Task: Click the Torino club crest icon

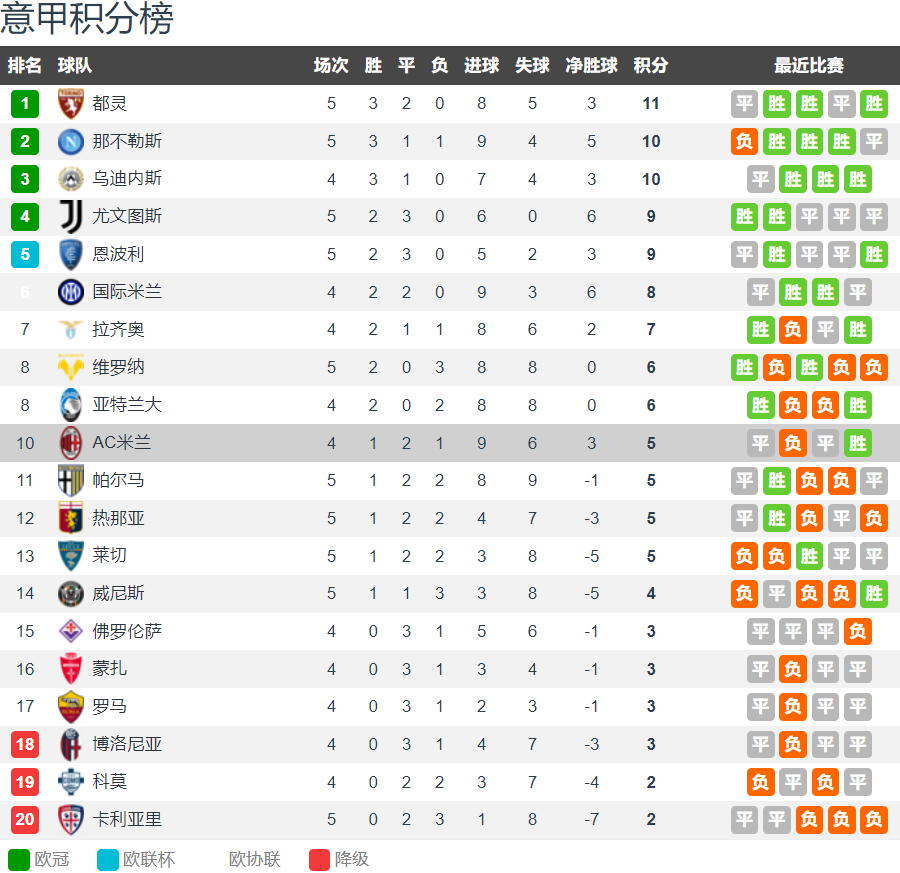Action: [71, 103]
